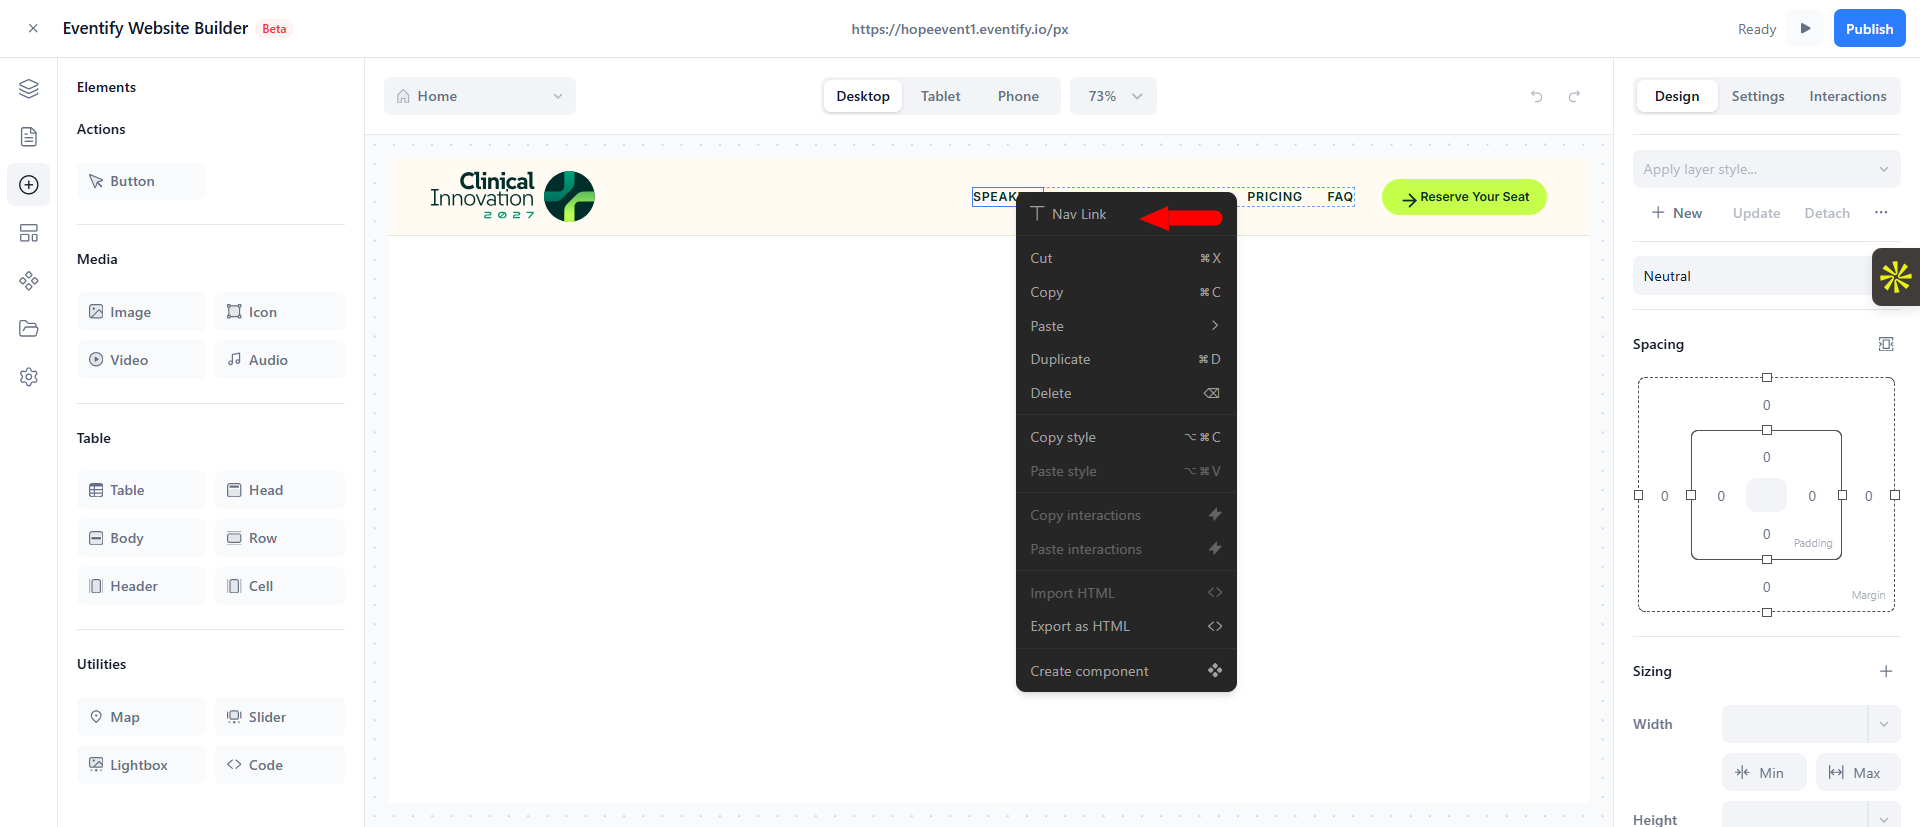Open the Components icon in left sidebar
1920x827 pixels.
click(x=29, y=281)
